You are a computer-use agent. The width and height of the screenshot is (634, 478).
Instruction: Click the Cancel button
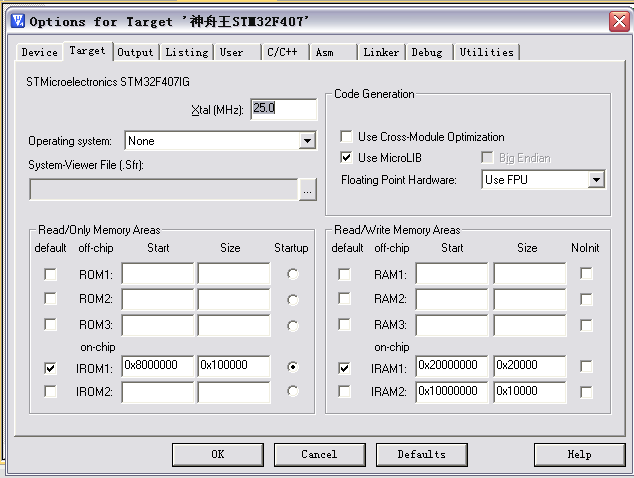coord(319,455)
